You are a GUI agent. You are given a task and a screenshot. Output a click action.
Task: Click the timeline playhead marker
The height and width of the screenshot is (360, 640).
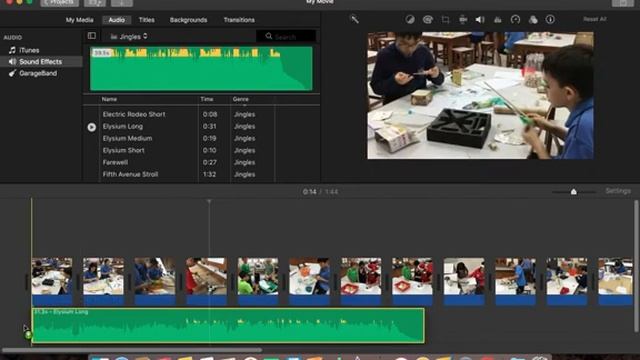point(209,201)
